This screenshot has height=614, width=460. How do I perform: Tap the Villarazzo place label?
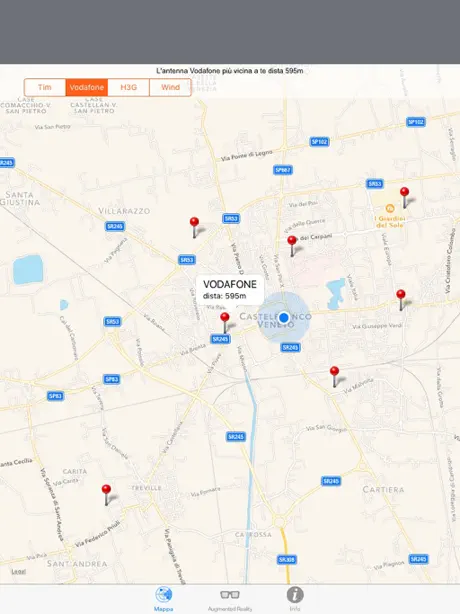(x=124, y=211)
